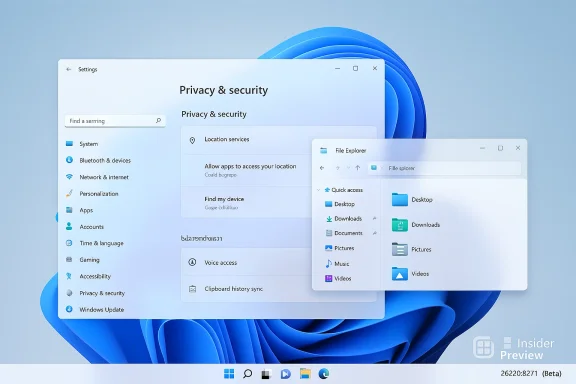Open Pictures folder in File Explorer pane
576x384 pixels.
click(411, 250)
